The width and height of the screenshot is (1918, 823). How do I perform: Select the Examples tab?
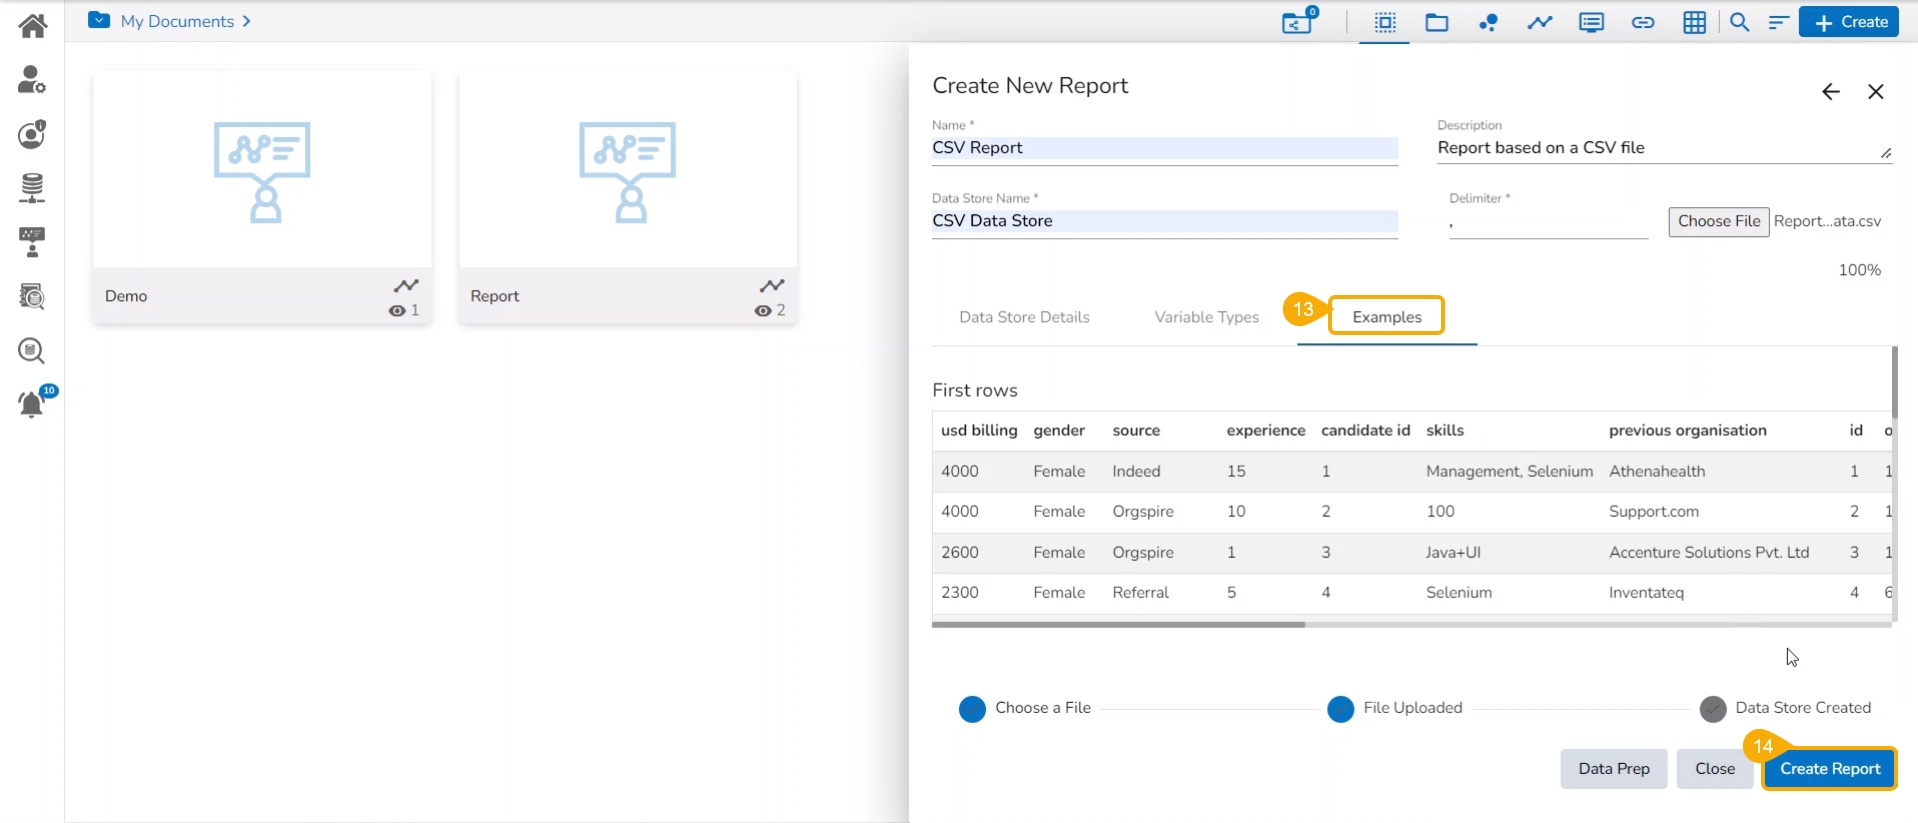(1386, 317)
